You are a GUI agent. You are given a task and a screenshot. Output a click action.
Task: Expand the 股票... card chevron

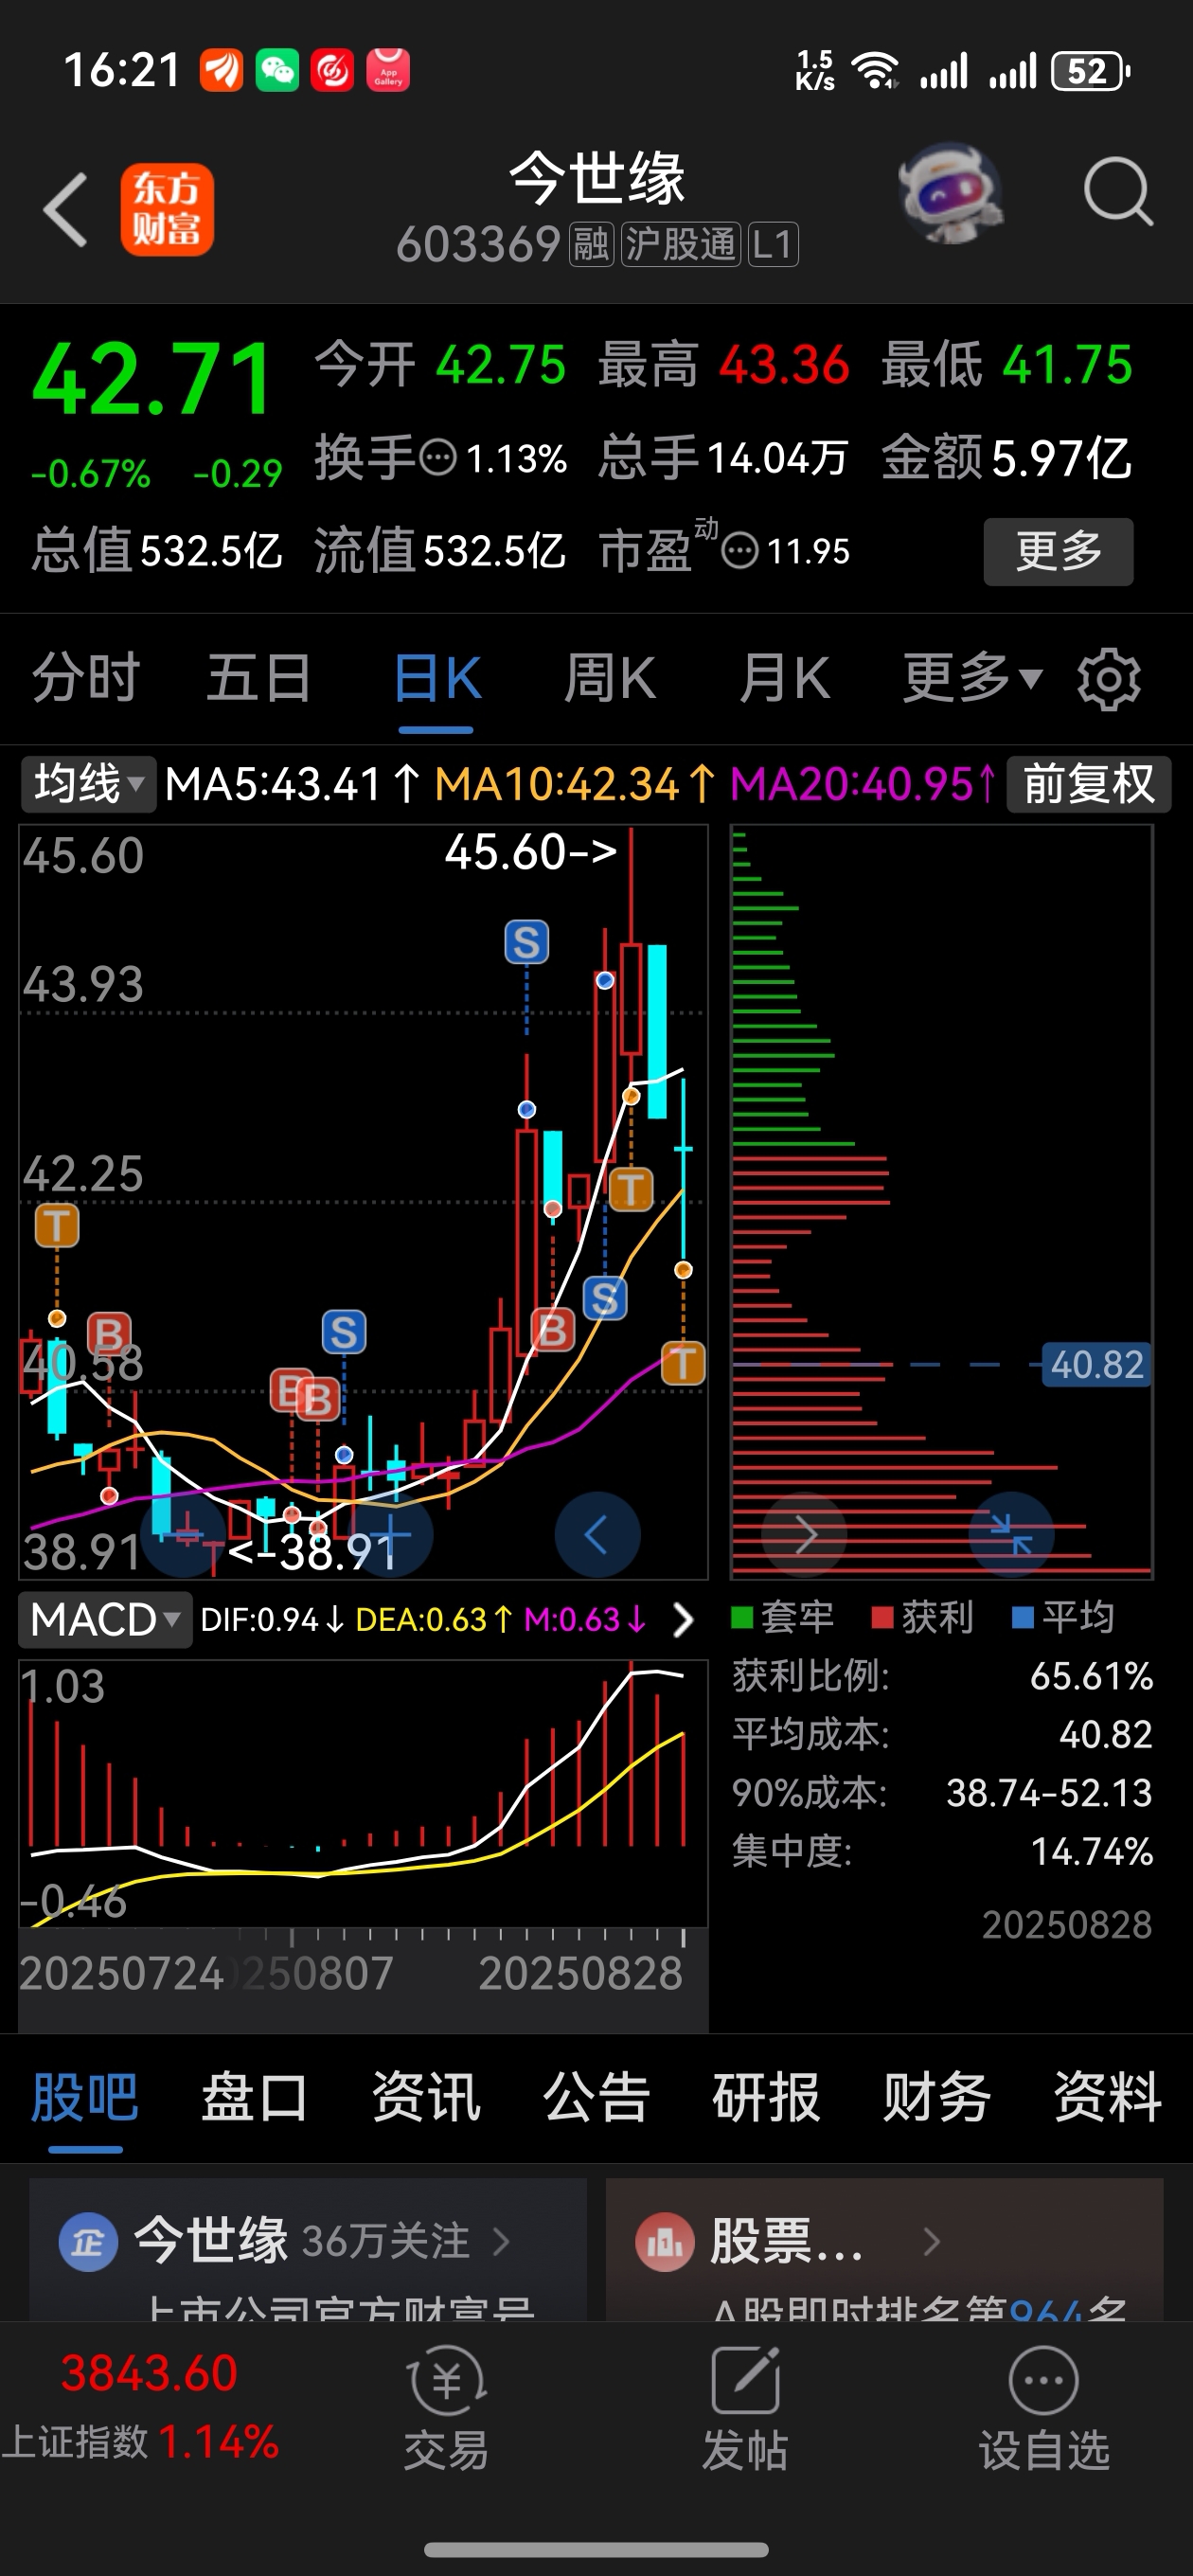coord(931,2242)
